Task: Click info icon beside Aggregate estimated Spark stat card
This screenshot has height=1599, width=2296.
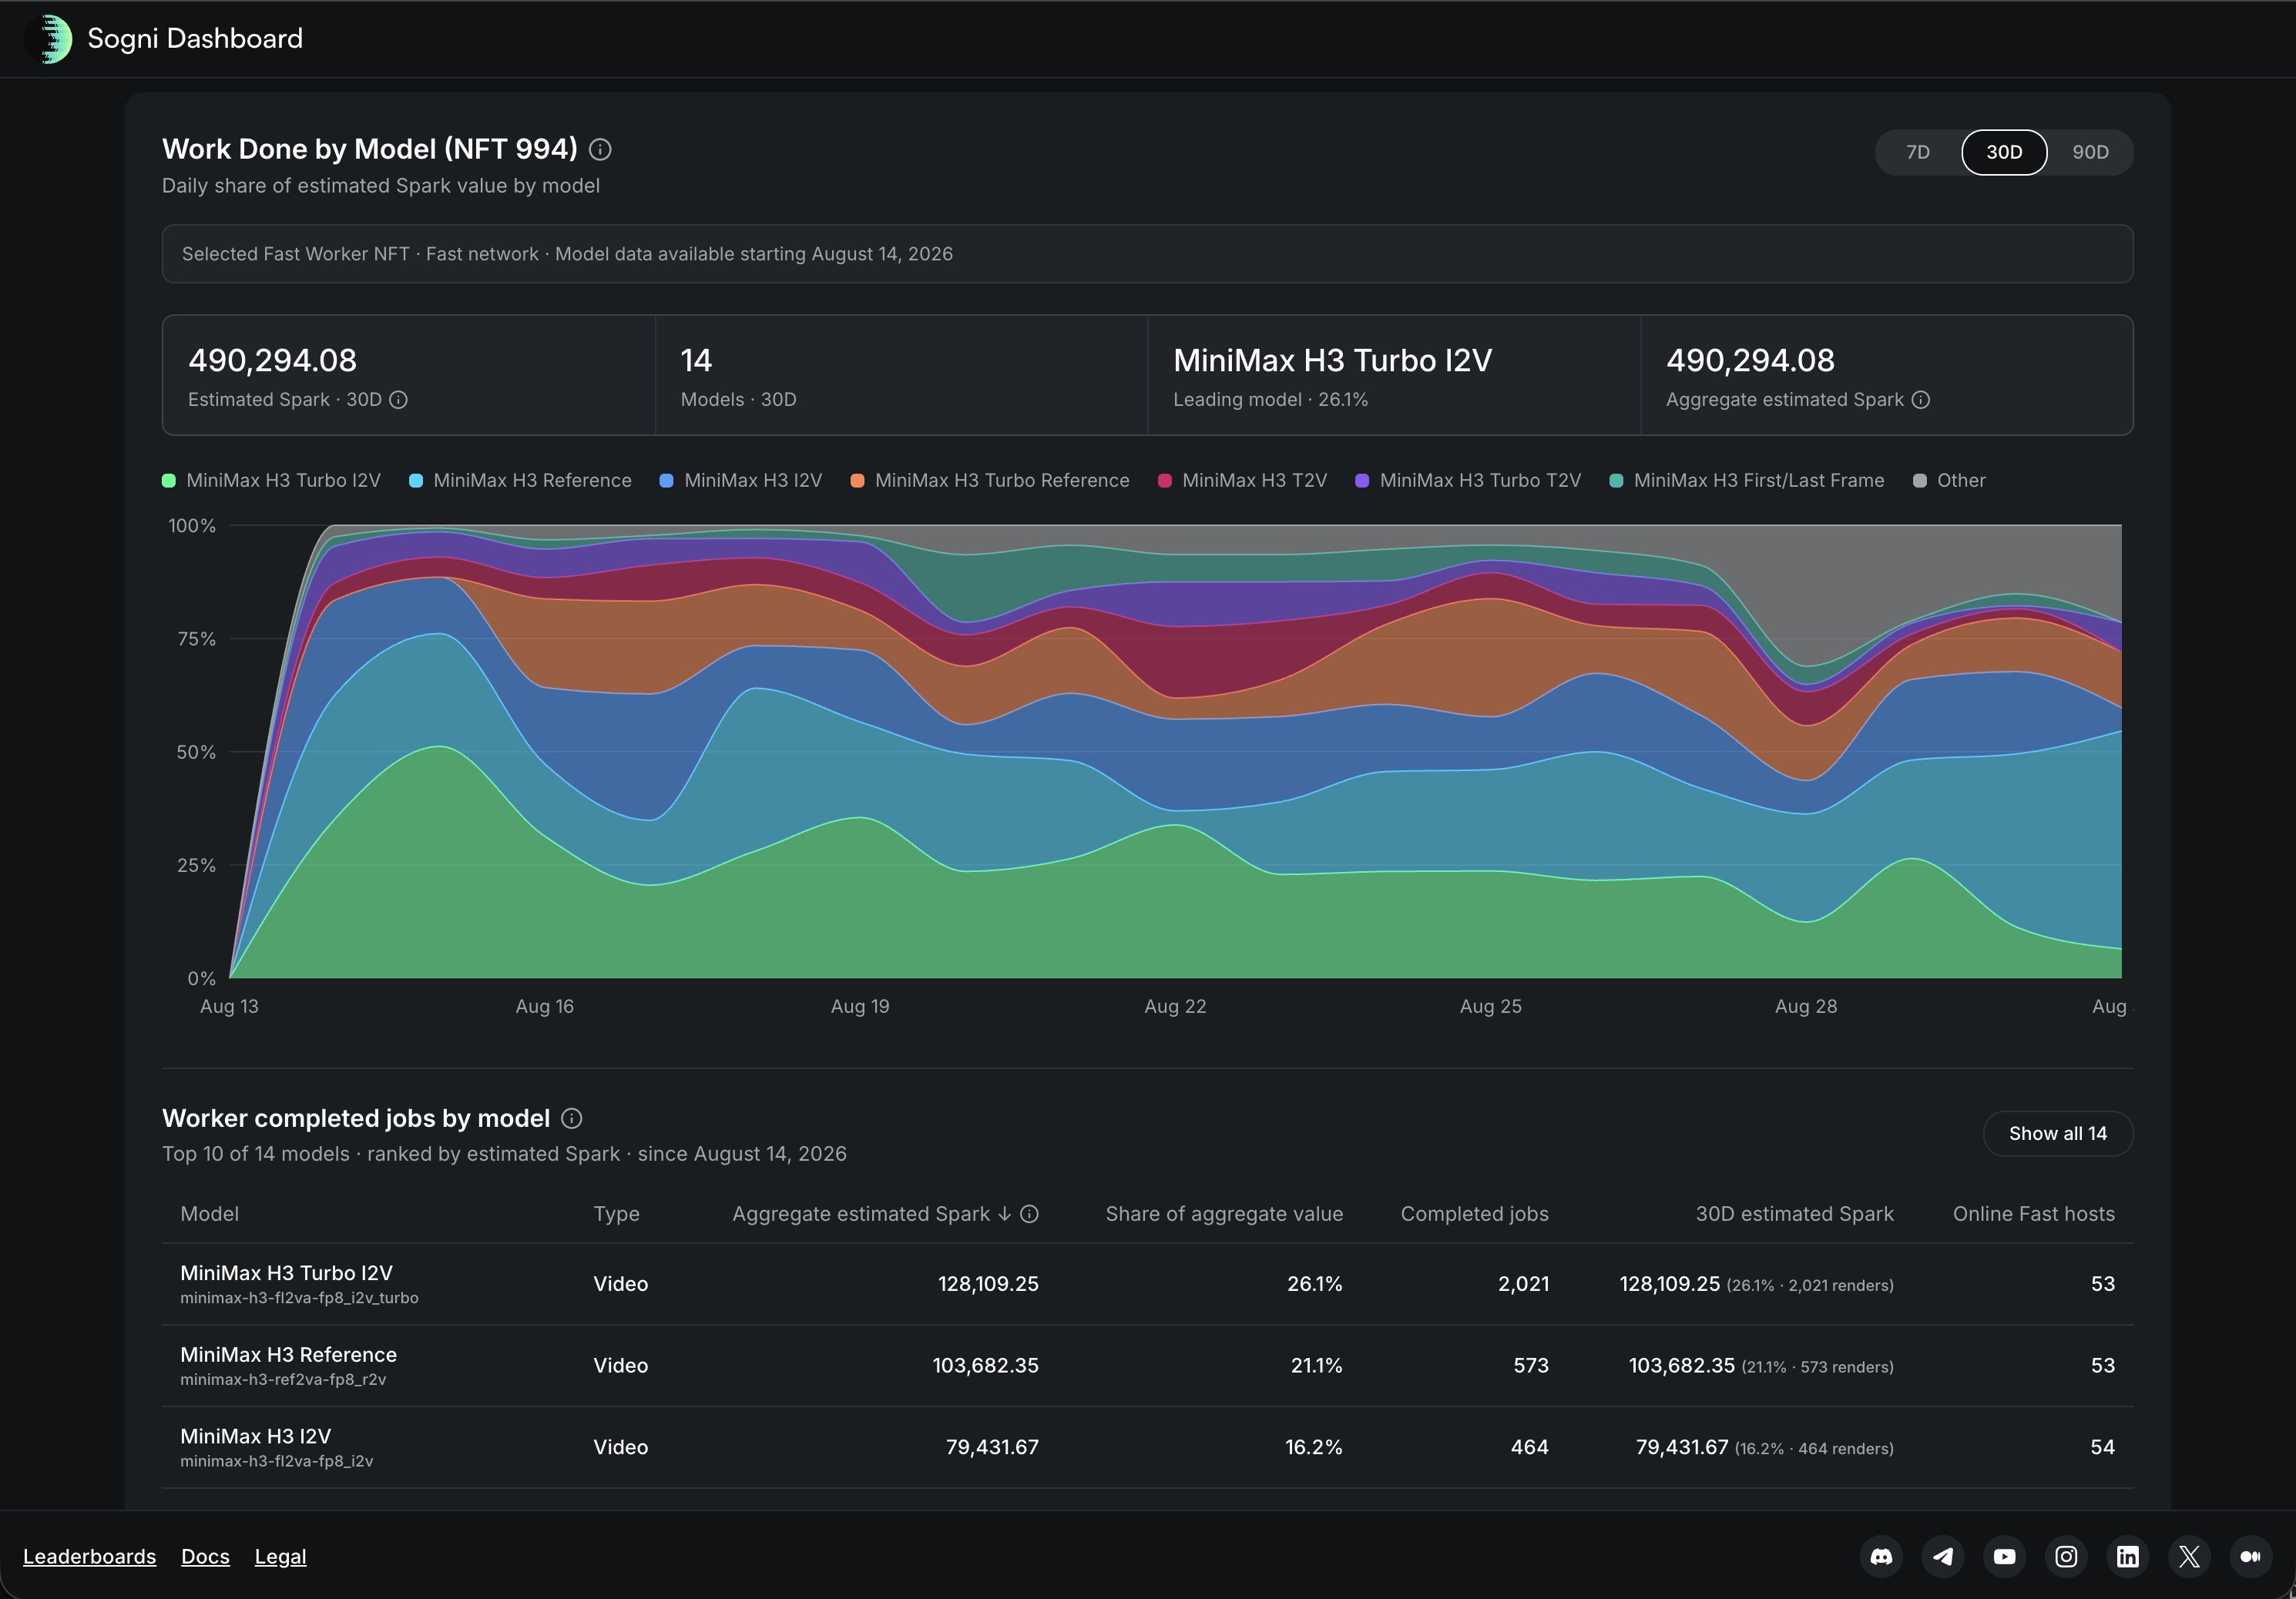Action: tap(1920, 400)
